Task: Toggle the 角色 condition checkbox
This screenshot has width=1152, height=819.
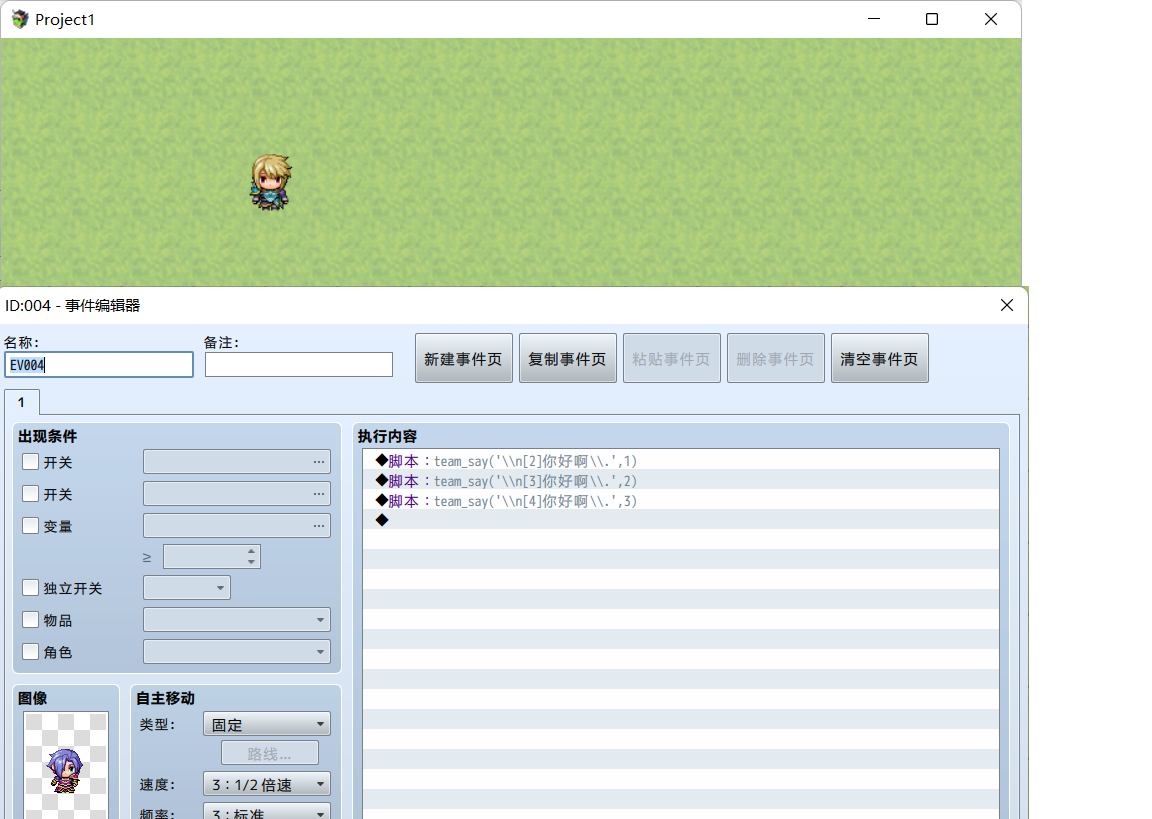Action: click(x=30, y=652)
